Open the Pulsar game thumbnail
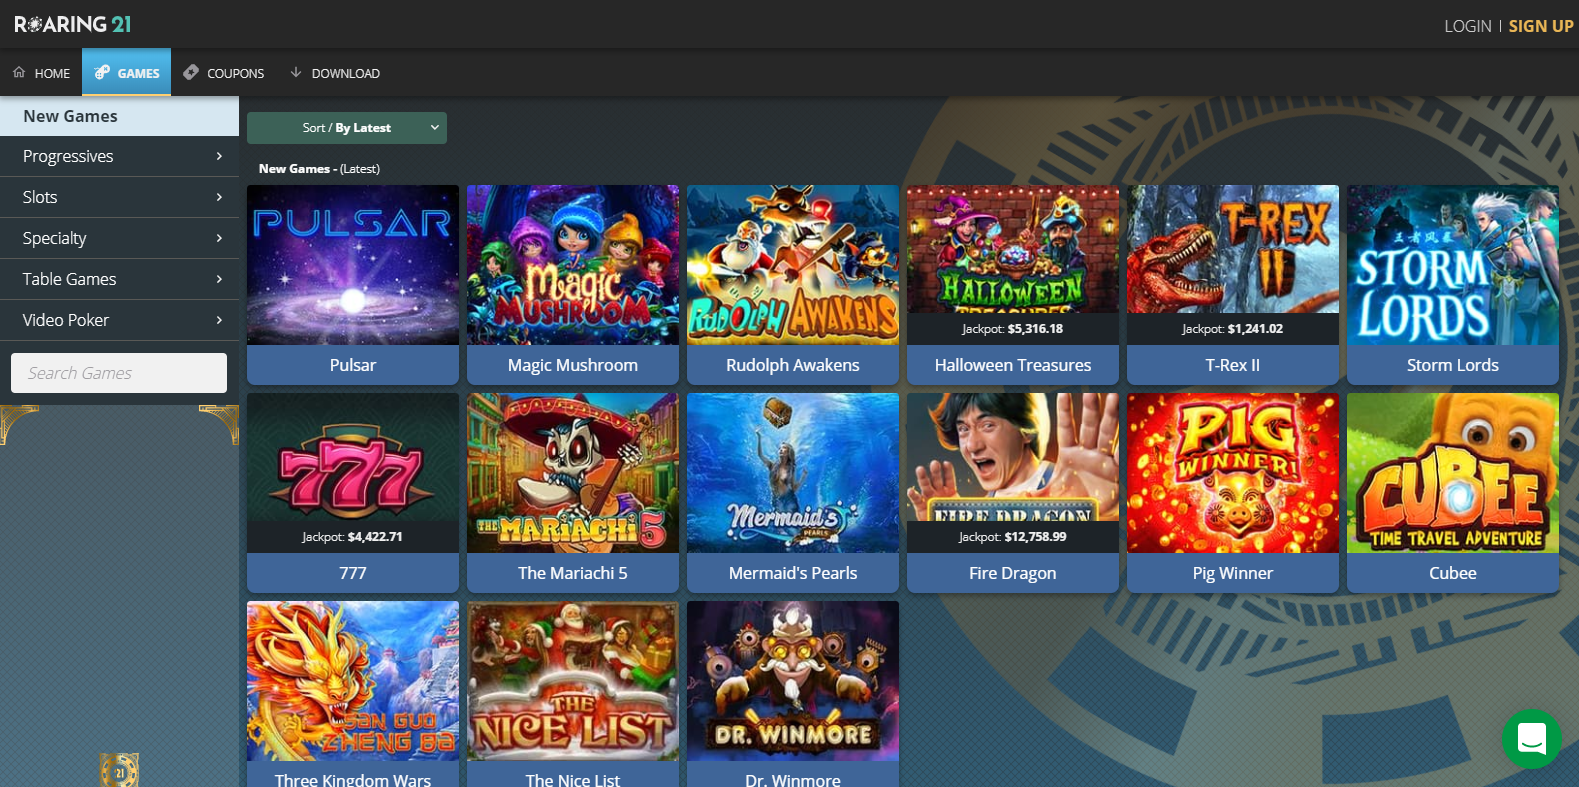Viewport: 1579px width, 787px height. [x=353, y=265]
